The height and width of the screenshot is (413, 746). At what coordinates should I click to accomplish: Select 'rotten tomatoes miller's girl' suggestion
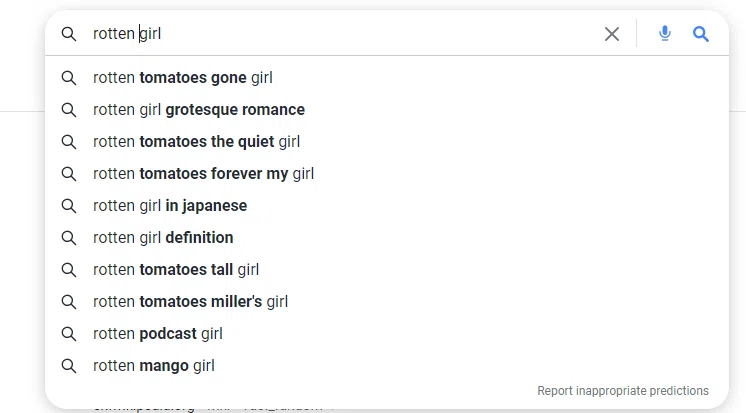(x=387, y=302)
